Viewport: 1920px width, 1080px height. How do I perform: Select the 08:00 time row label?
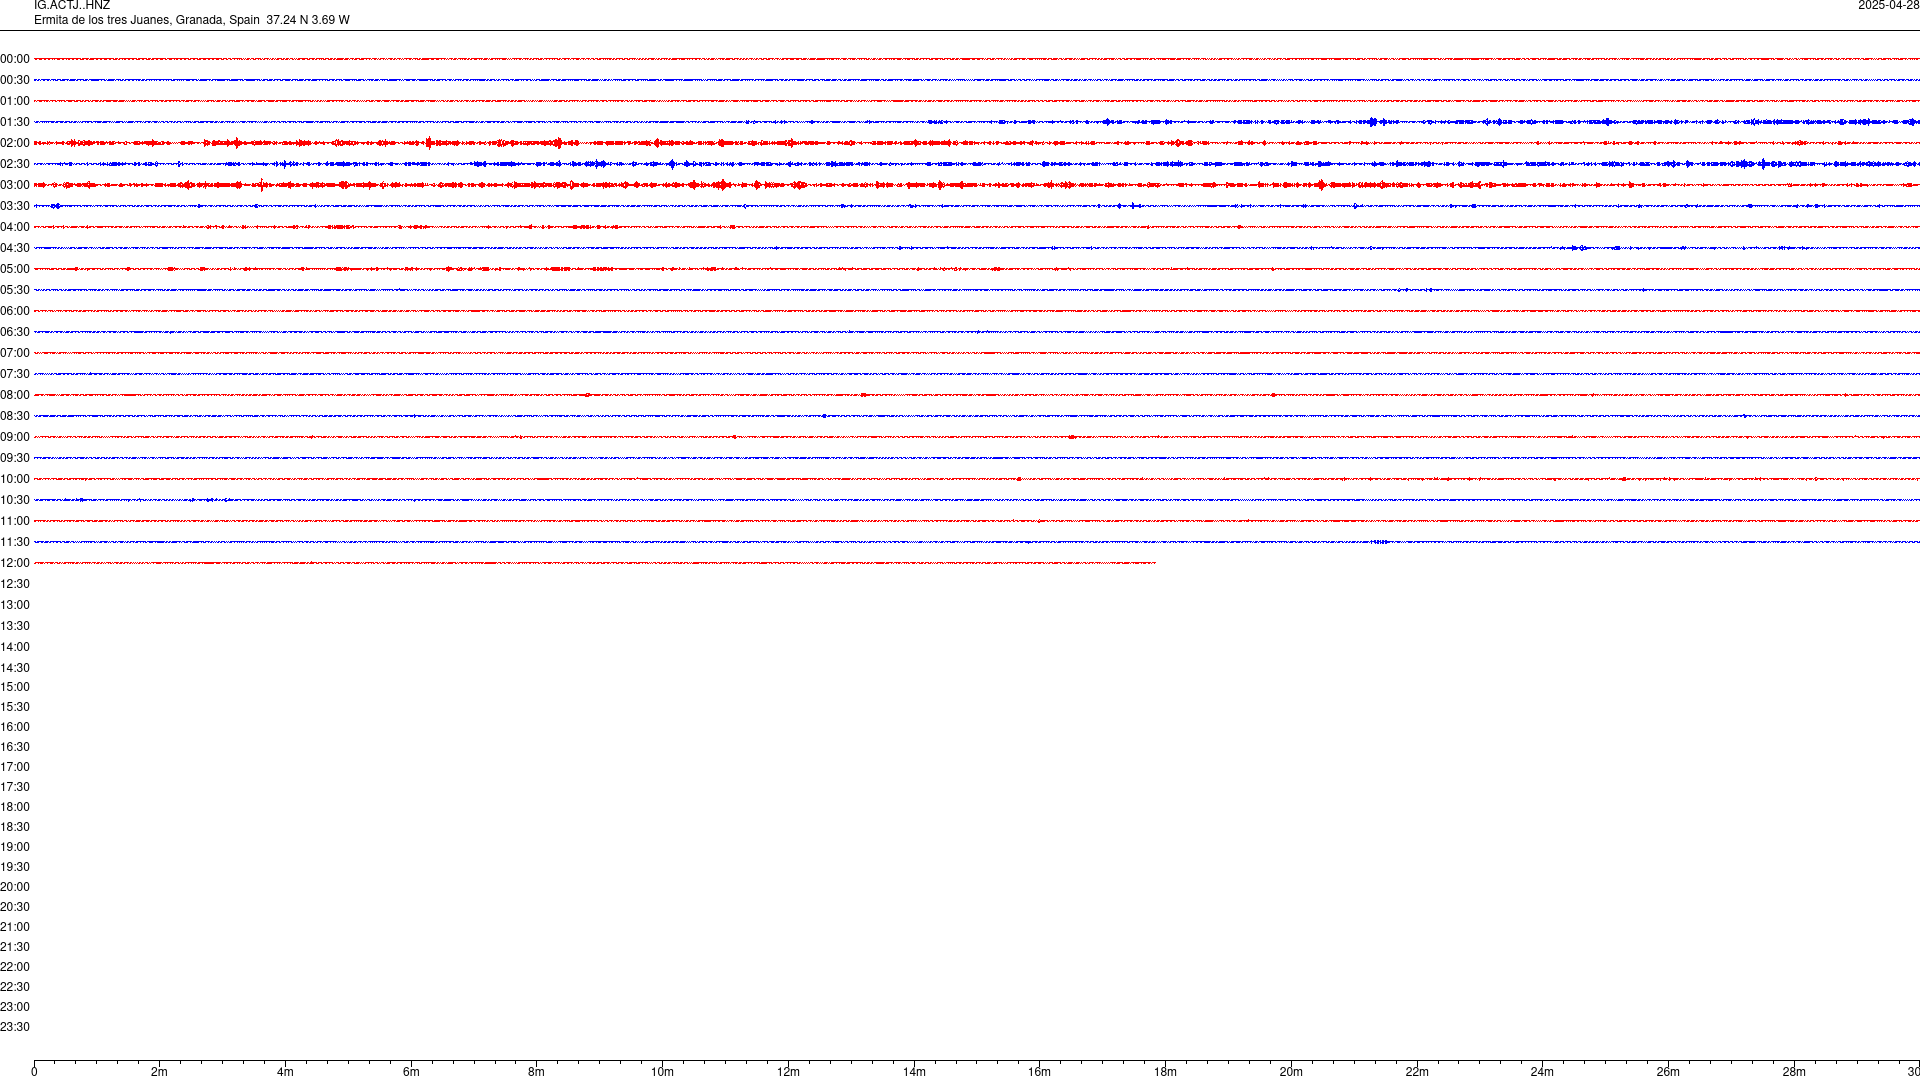15,395
